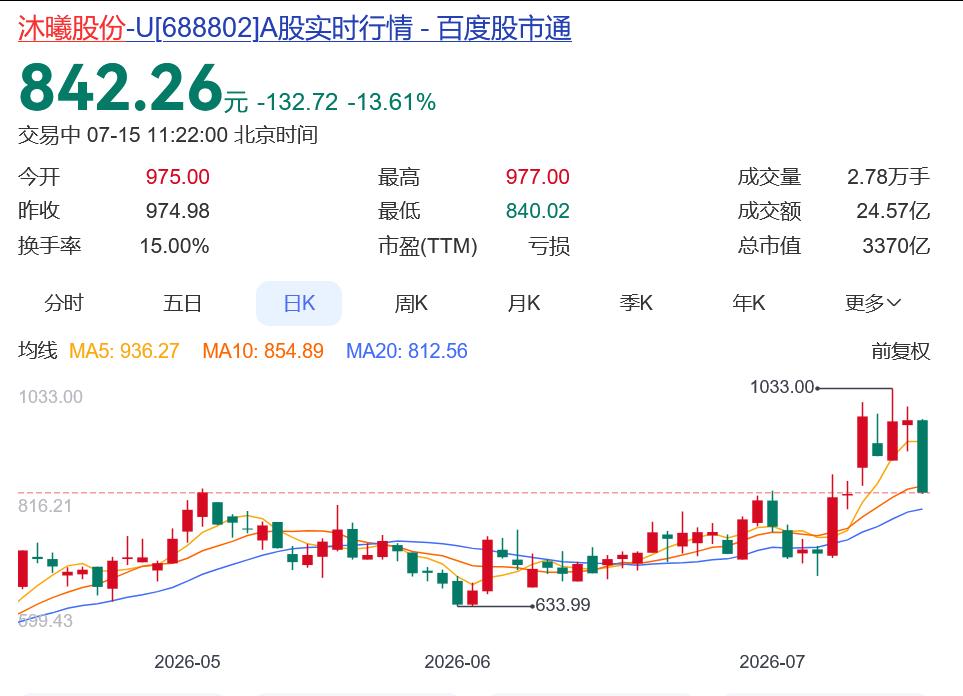Click the 最高 value 977.00
Image resolution: width=963 pixels, height=696 pixels.
[537, 177]
